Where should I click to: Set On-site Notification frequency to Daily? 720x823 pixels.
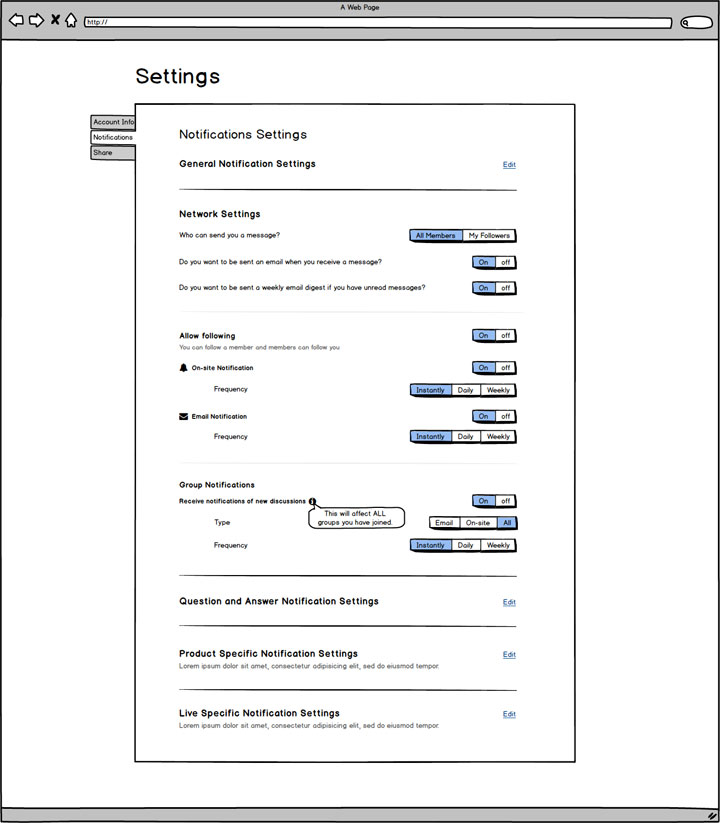pos(465,390)
